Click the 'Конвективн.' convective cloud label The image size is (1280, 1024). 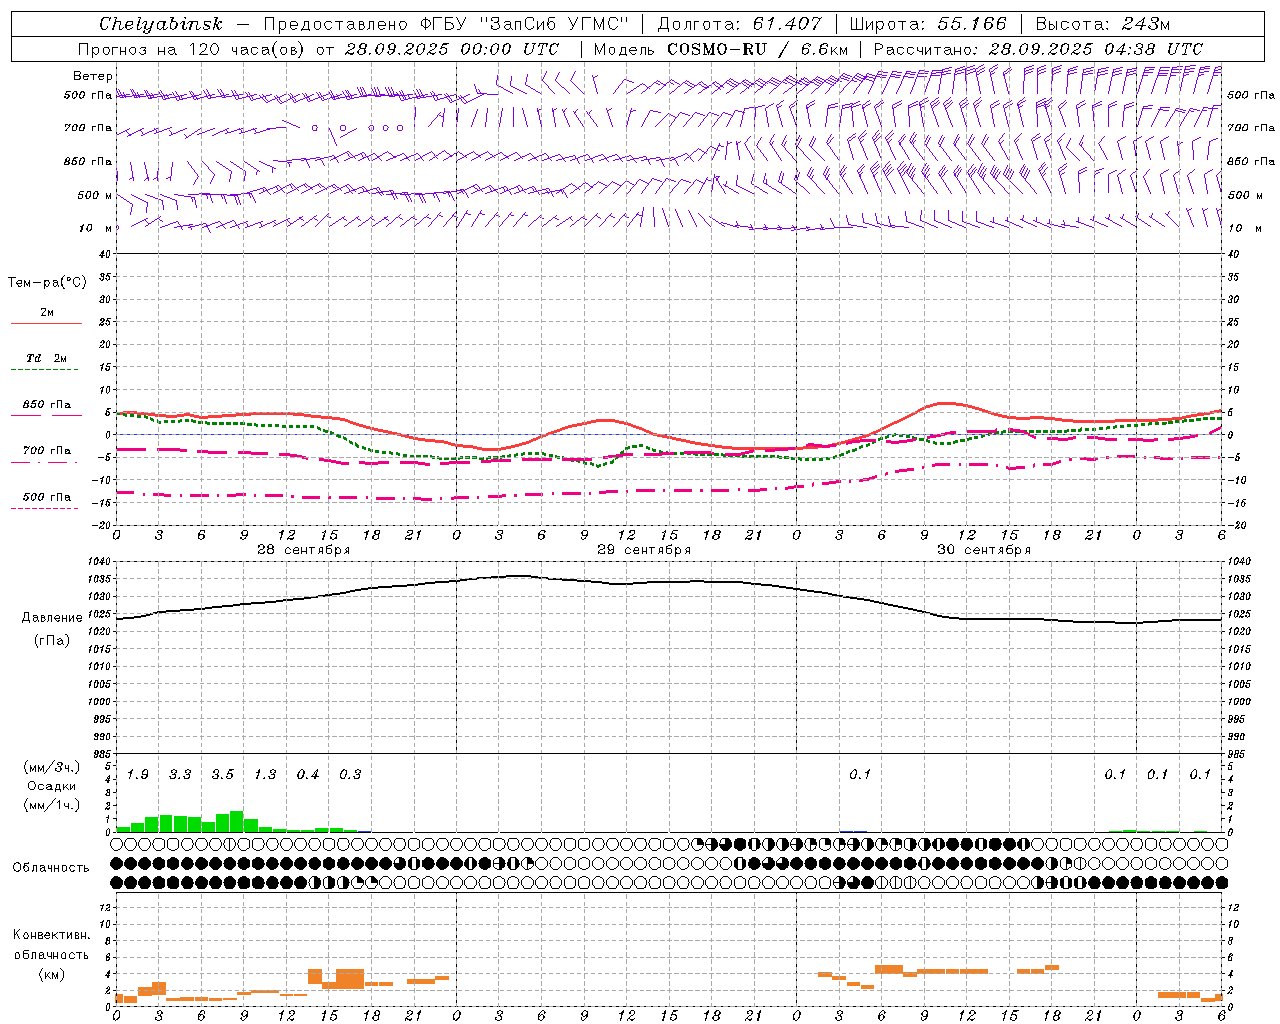(51, 935)
